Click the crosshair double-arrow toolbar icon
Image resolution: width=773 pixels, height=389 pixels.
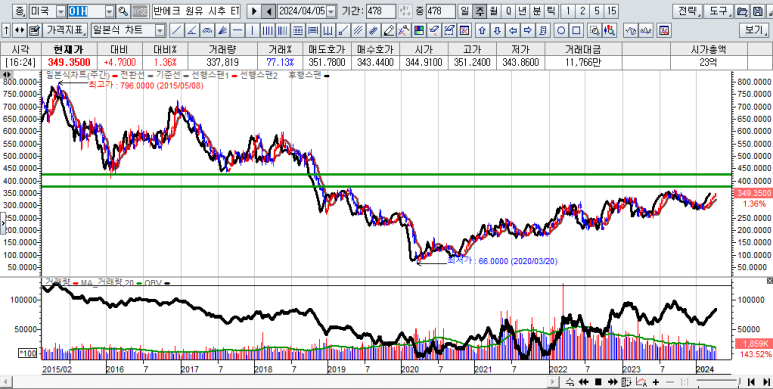tap(19, 31)
